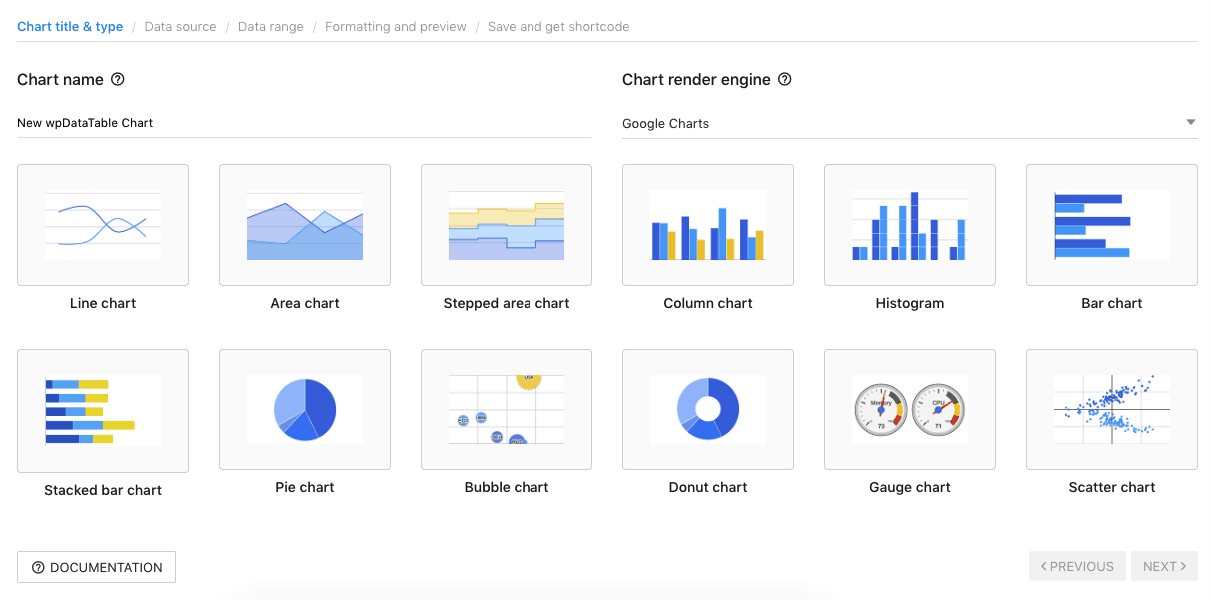Pick the Gauge chart option
The height and width of the screenshot is (600, 1211).
click(x=910, y=409)
